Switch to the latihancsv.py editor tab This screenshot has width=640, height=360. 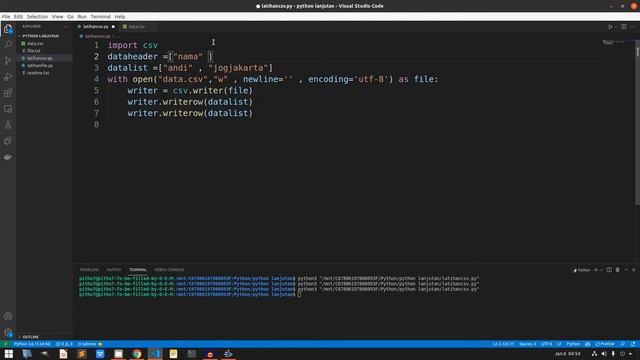tap(96, 27)
